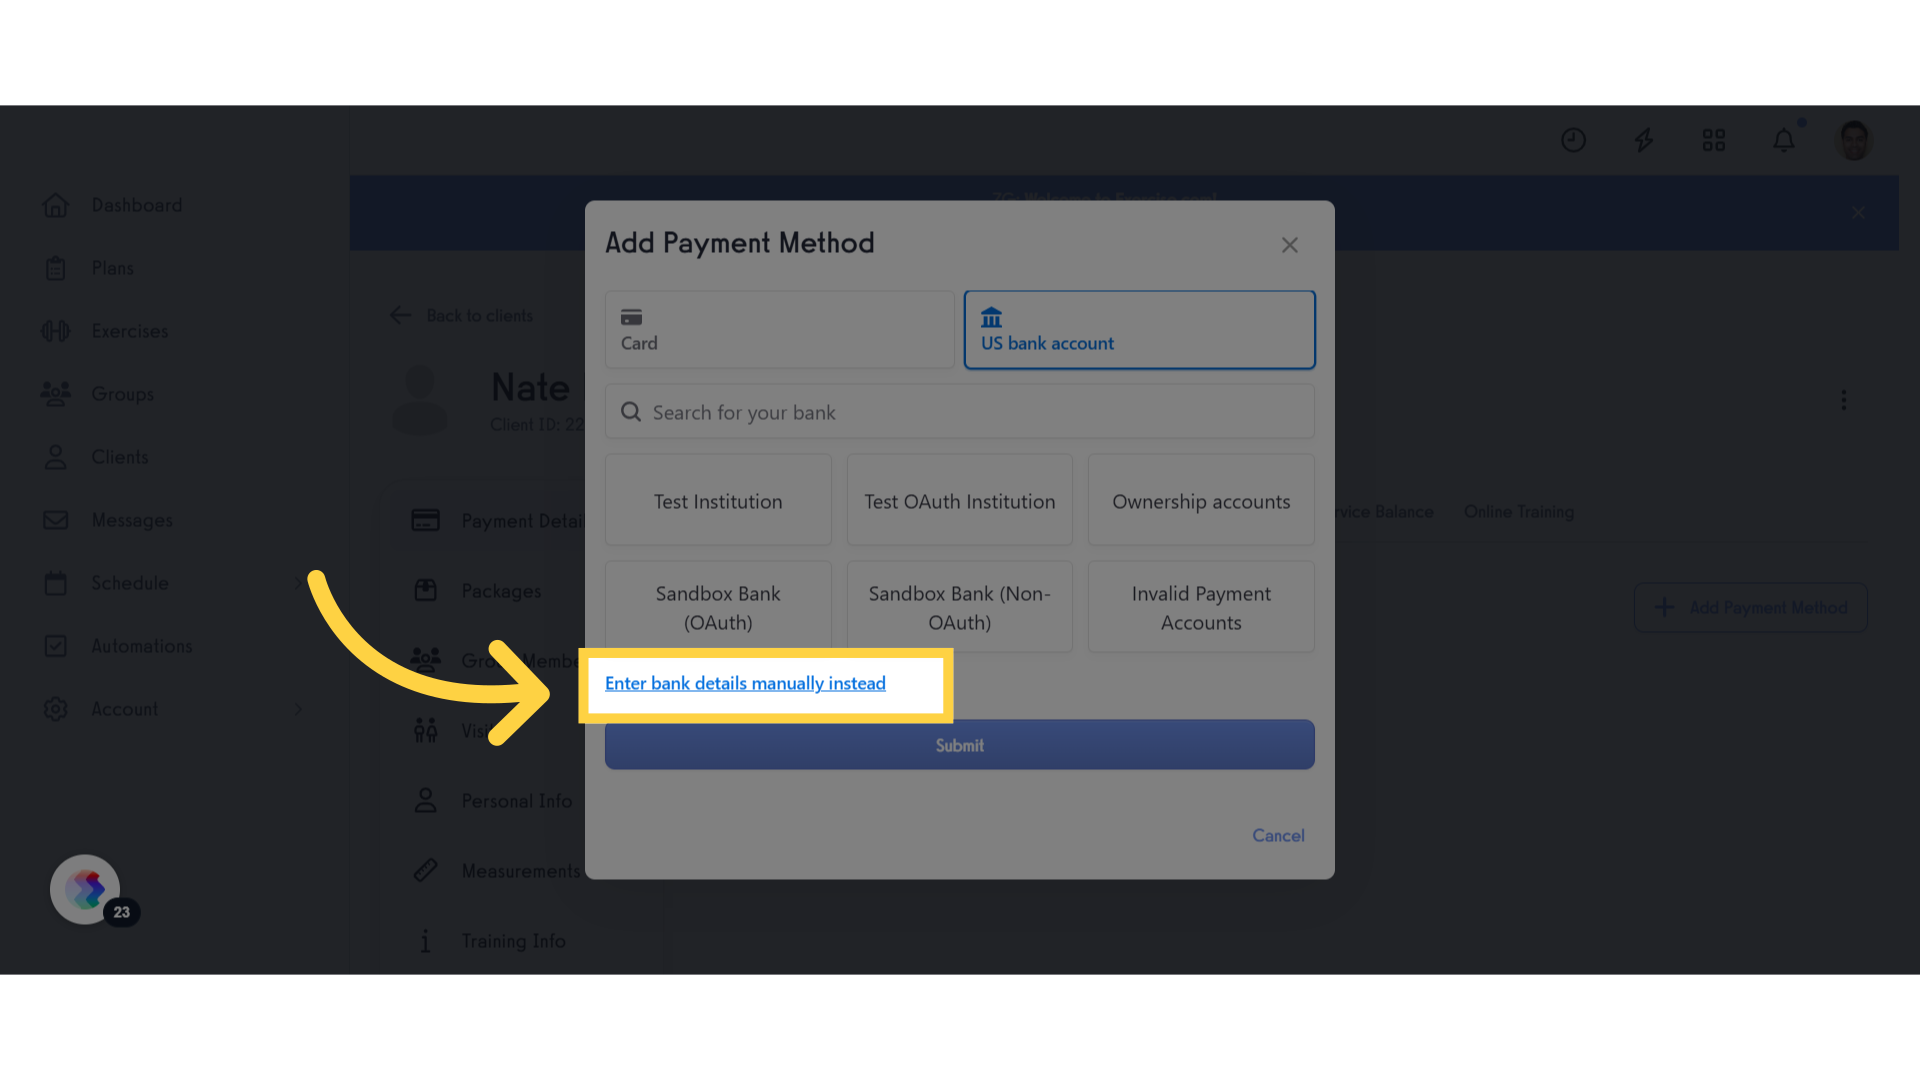Click the Enter bank details manually instead link
1920x1080 pixels.
click(x=745, y=683)
